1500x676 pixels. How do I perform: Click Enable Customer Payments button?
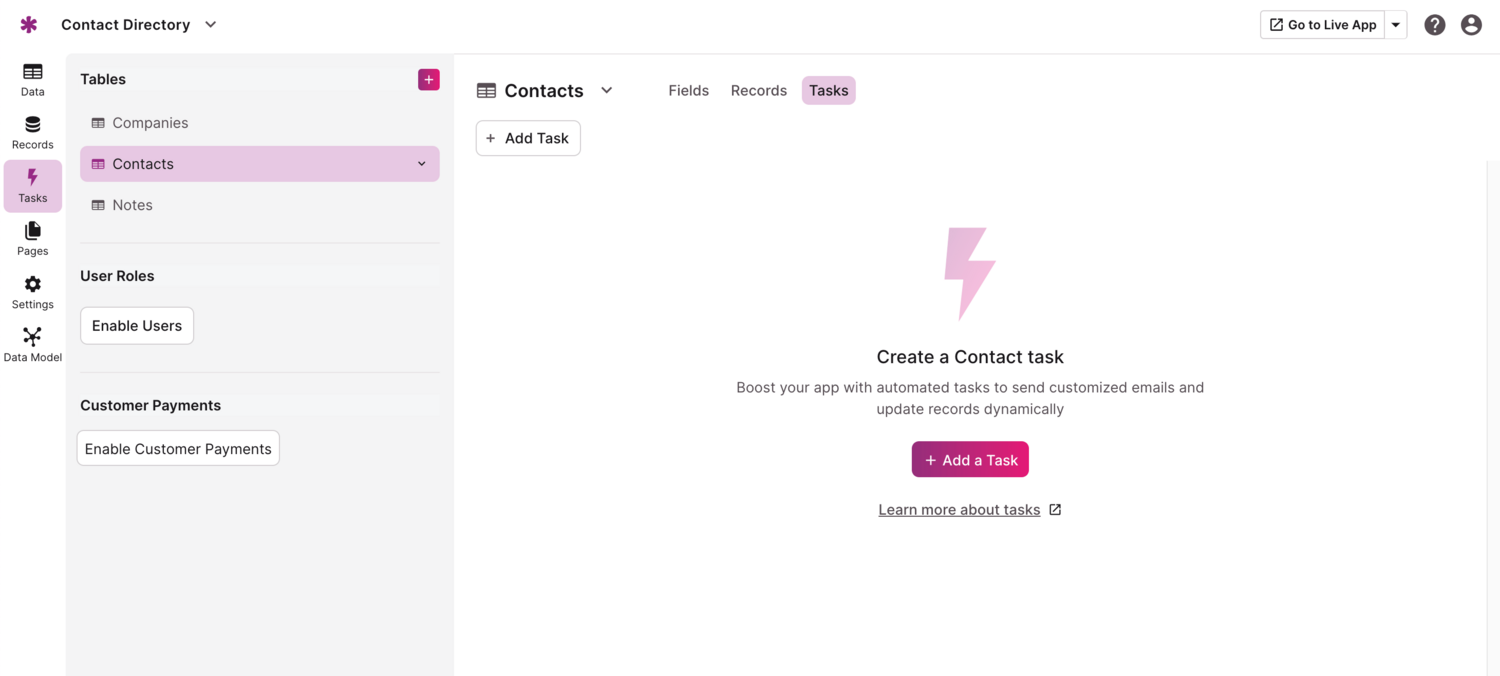[x=178, y=449]
